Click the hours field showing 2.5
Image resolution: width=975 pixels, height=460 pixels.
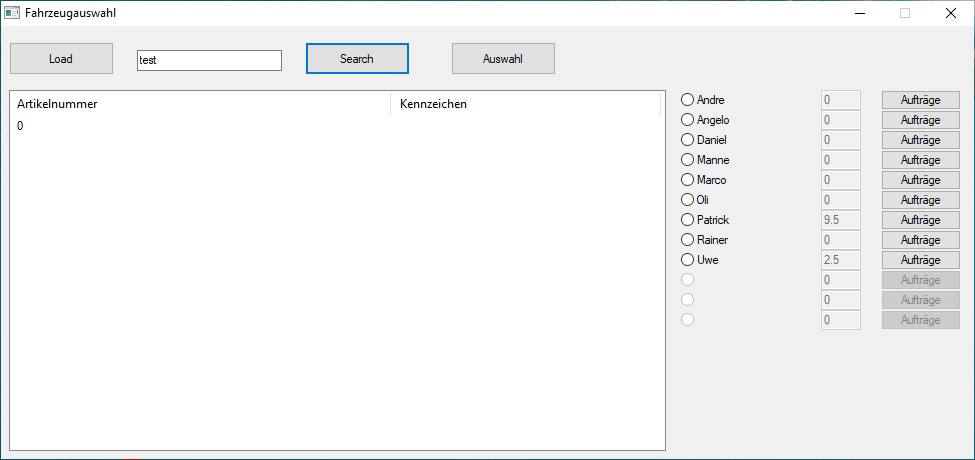[x=840, y=260]
